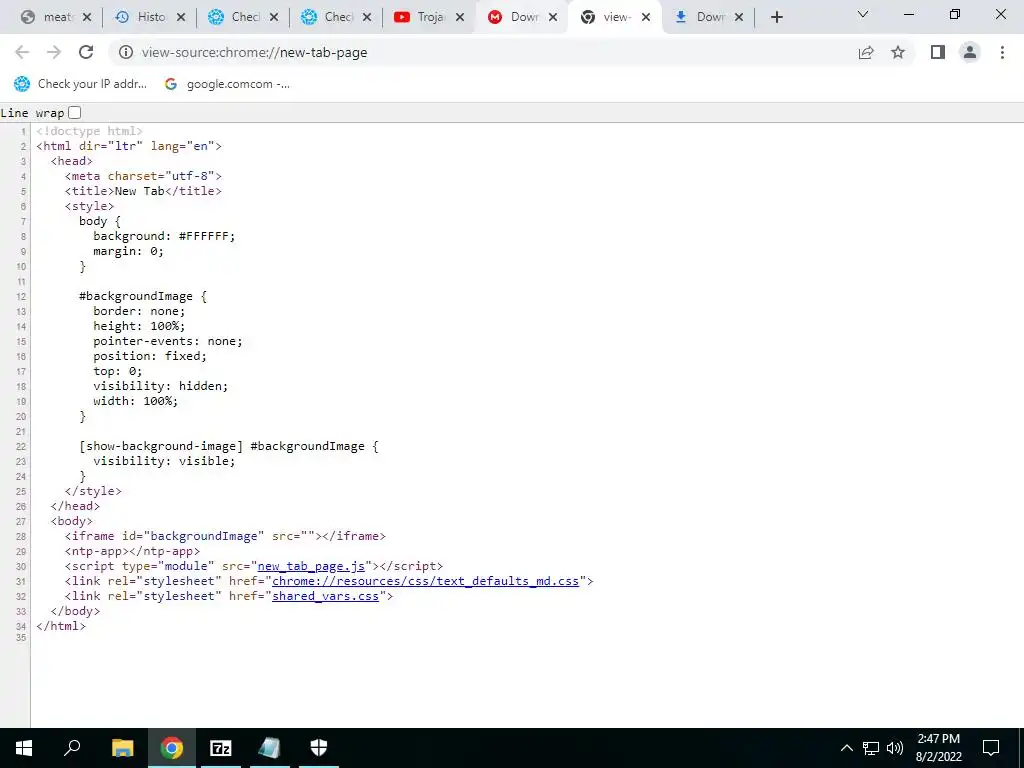Open network status tray icon
Screen dimensions: 1024x768
coord(871,748)
